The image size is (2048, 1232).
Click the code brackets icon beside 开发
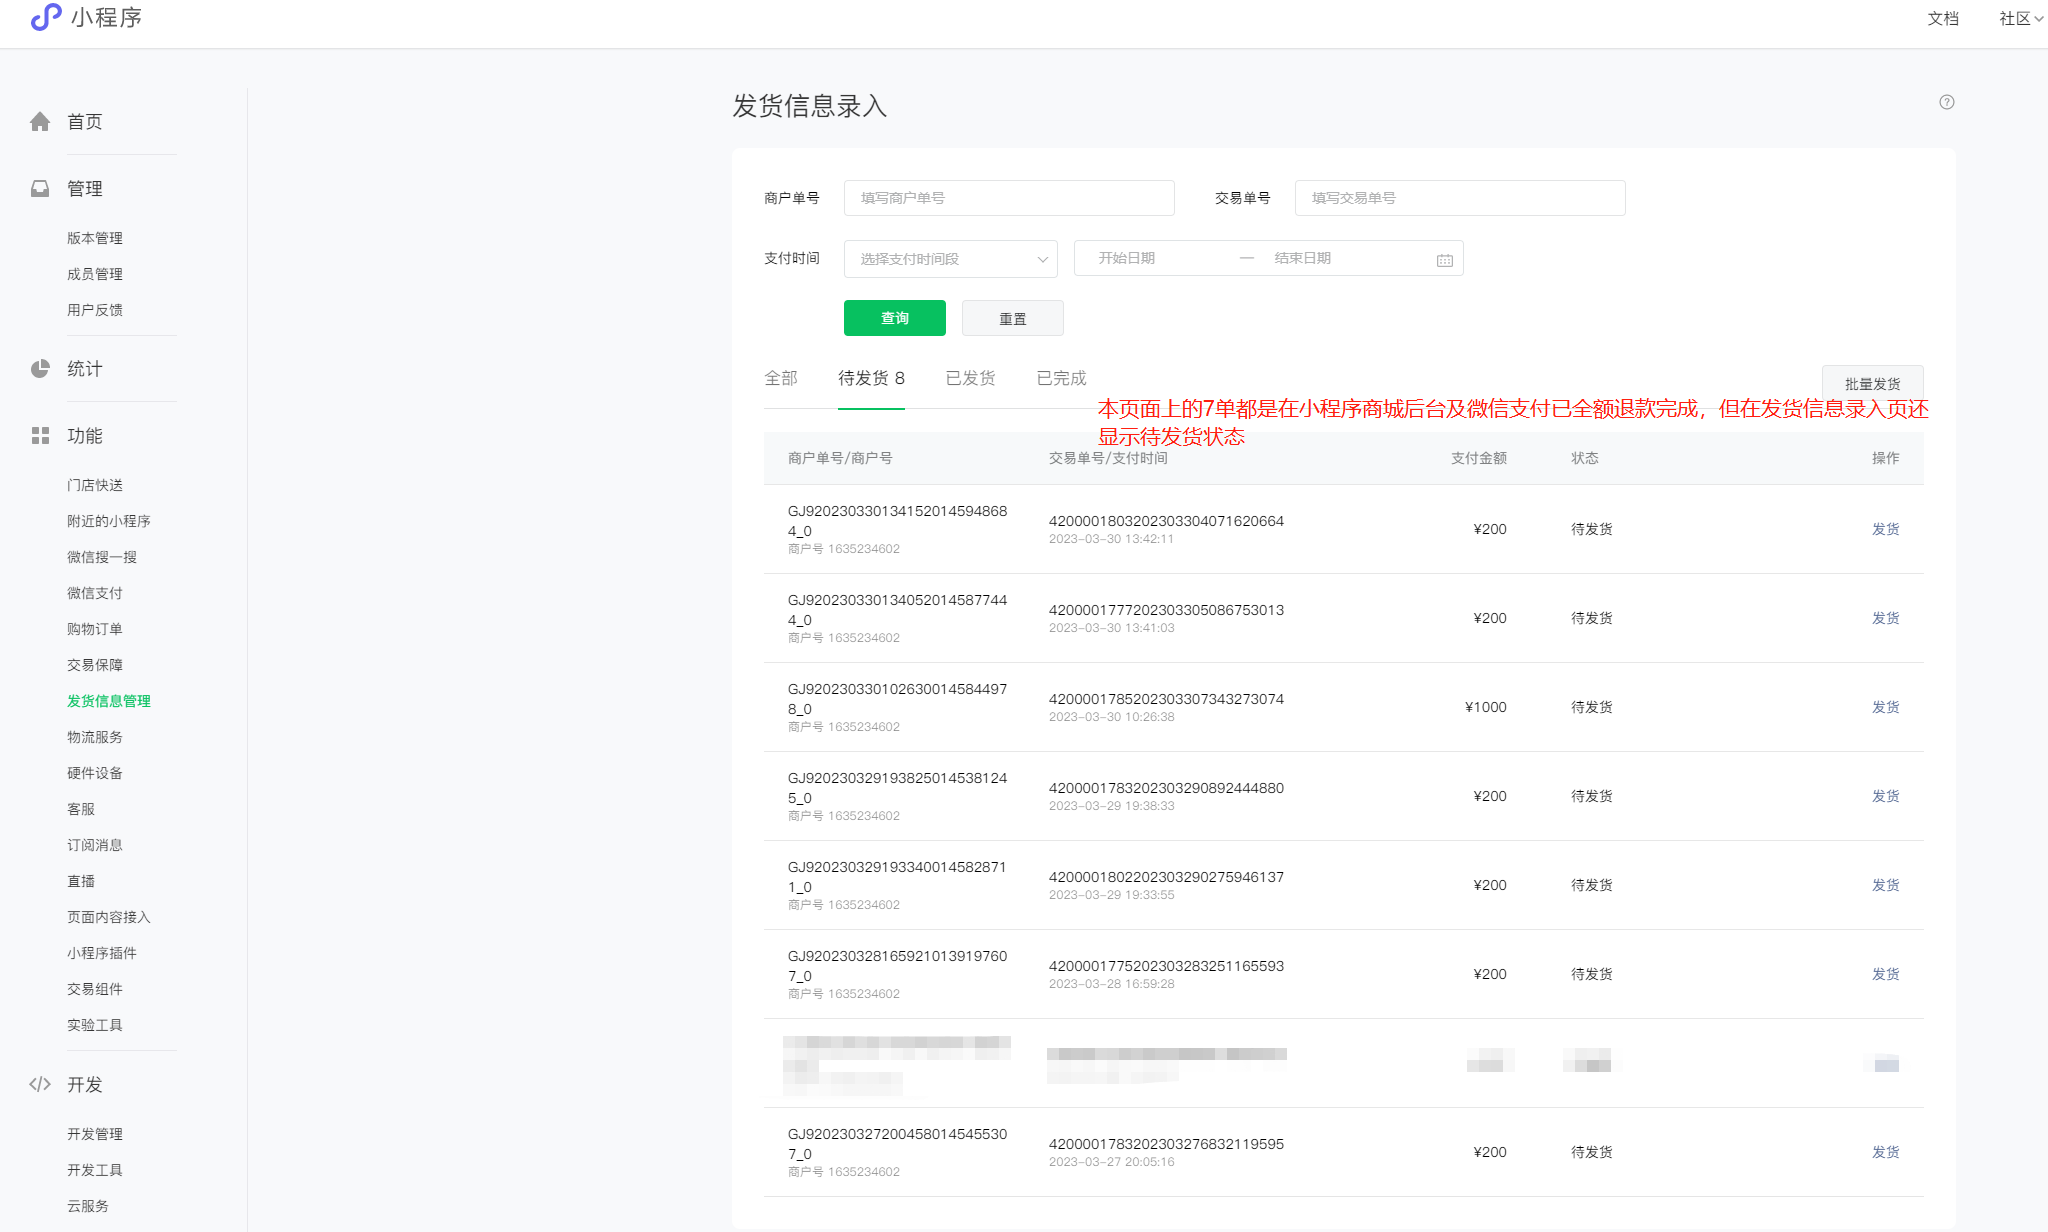point(40,1085)
